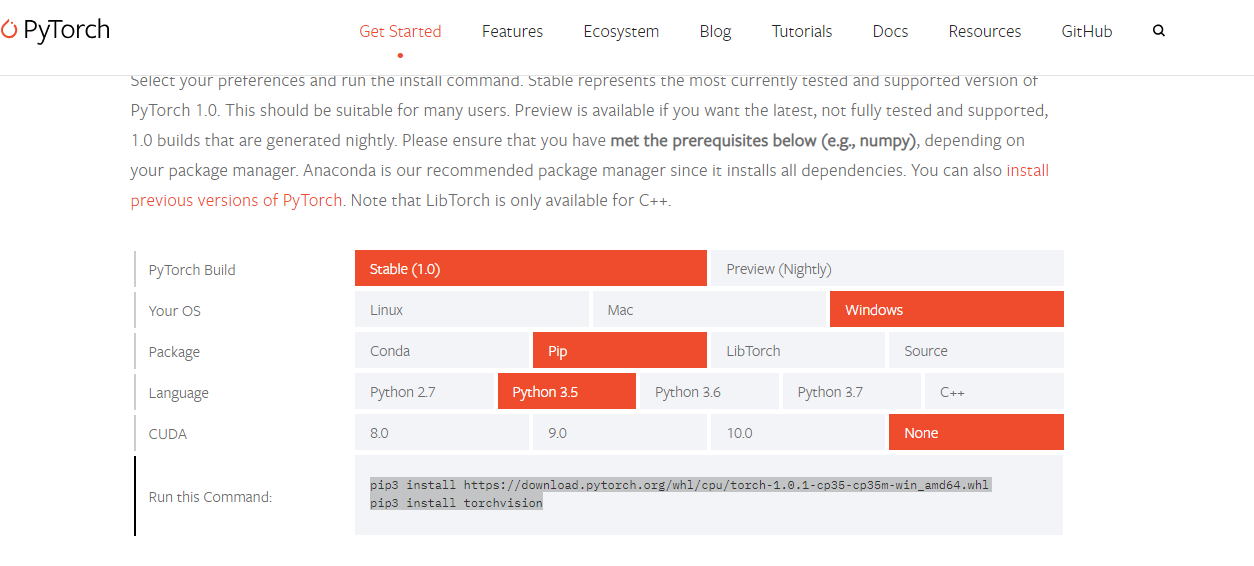Go to the Features menu item
This screenshot has height=566, width=1254.
click(x=512, y=31)
